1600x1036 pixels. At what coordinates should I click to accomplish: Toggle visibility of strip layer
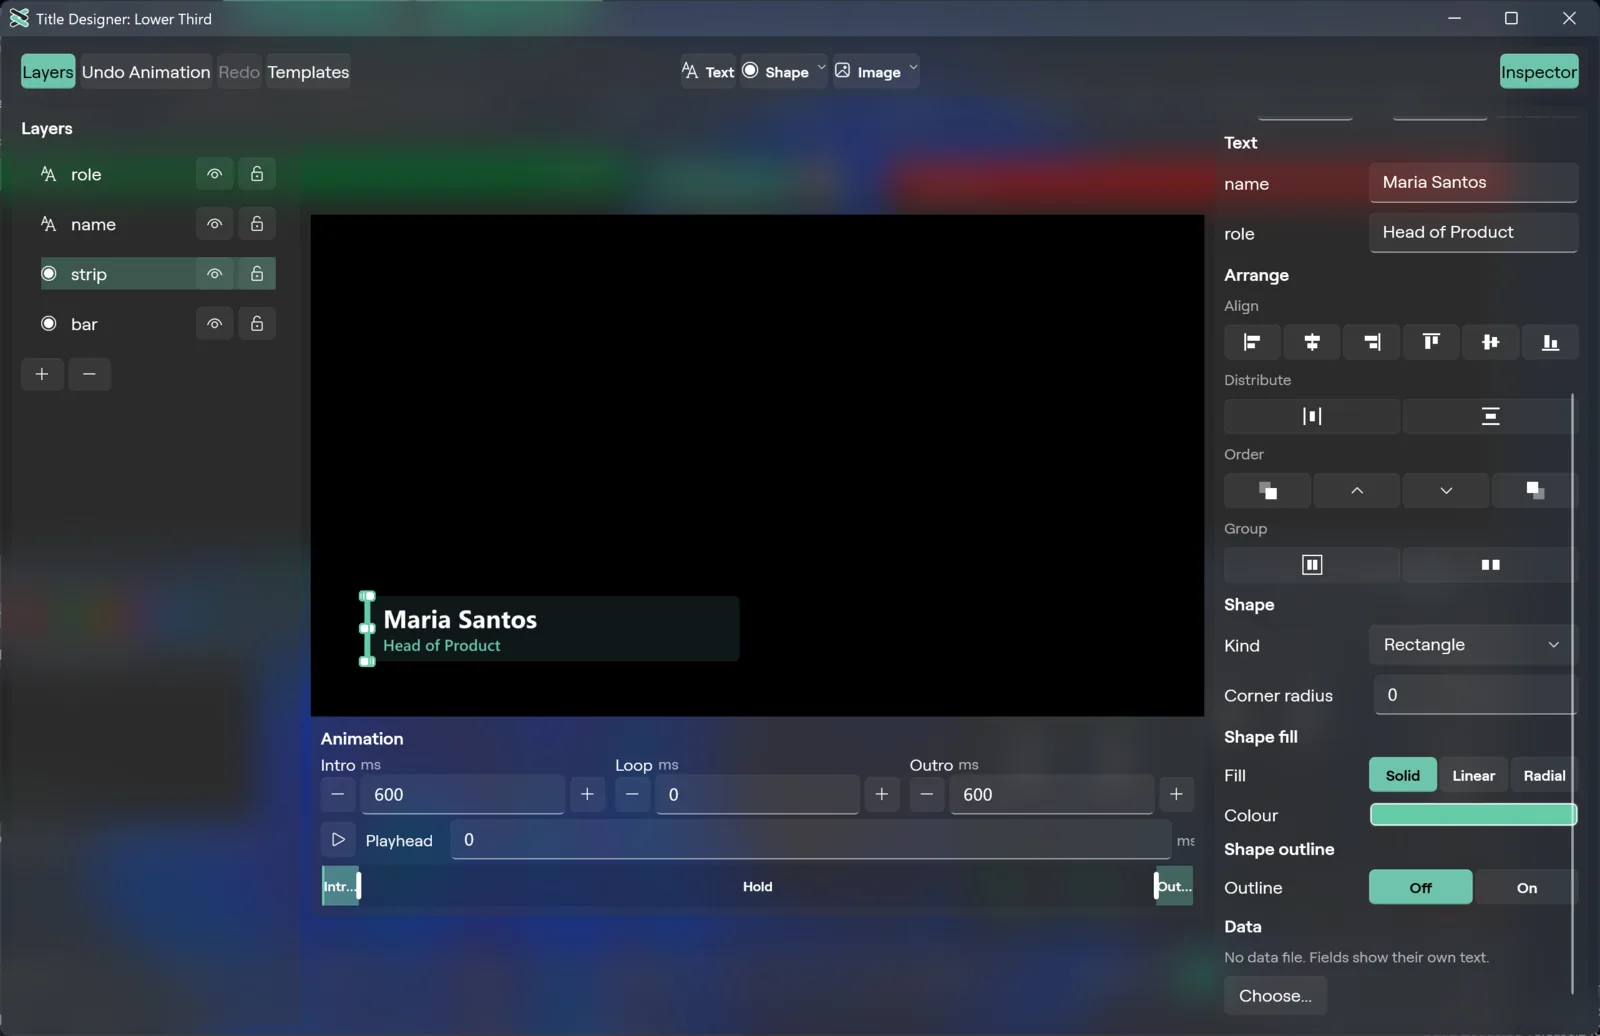tap(214, 274)
